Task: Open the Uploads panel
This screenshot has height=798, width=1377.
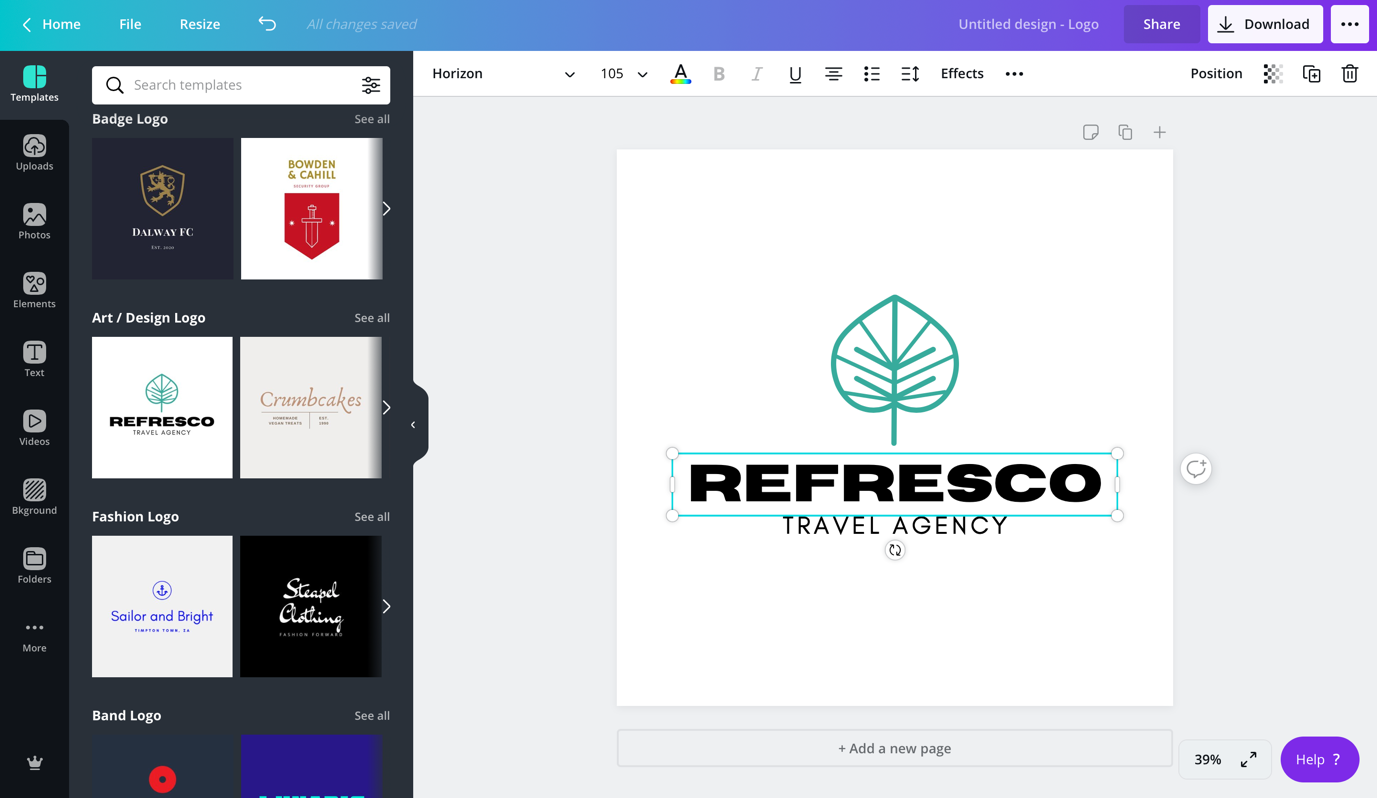Action: [34, 153]
